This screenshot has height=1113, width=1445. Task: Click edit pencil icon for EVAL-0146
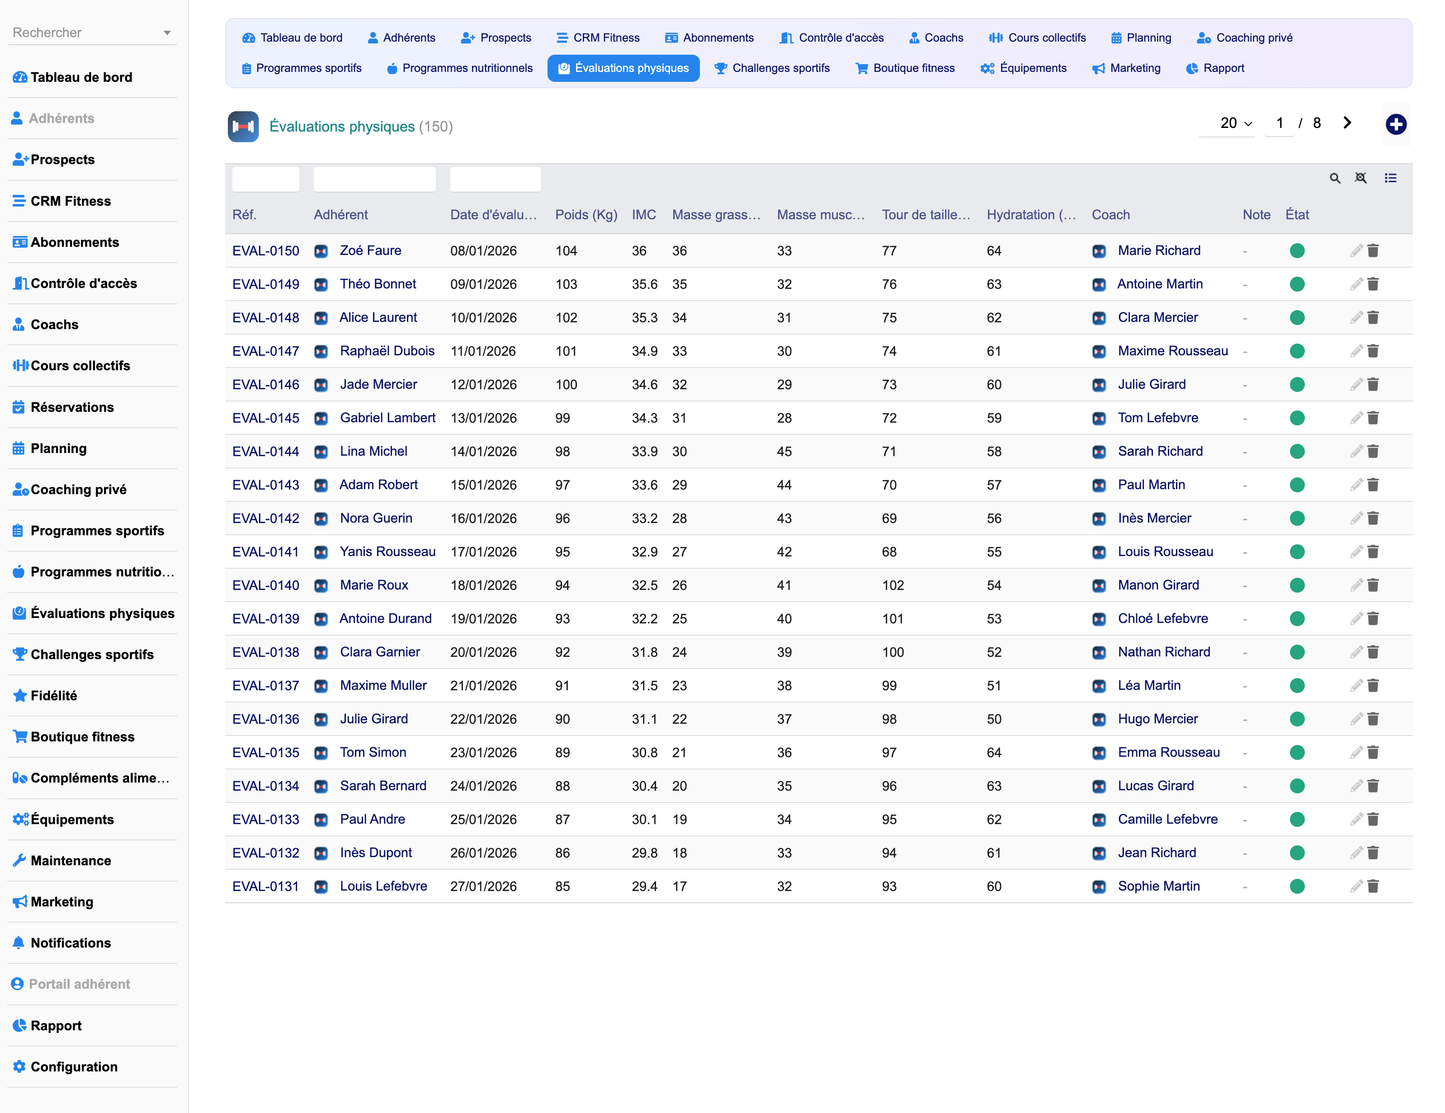[x=1356, y=385]
